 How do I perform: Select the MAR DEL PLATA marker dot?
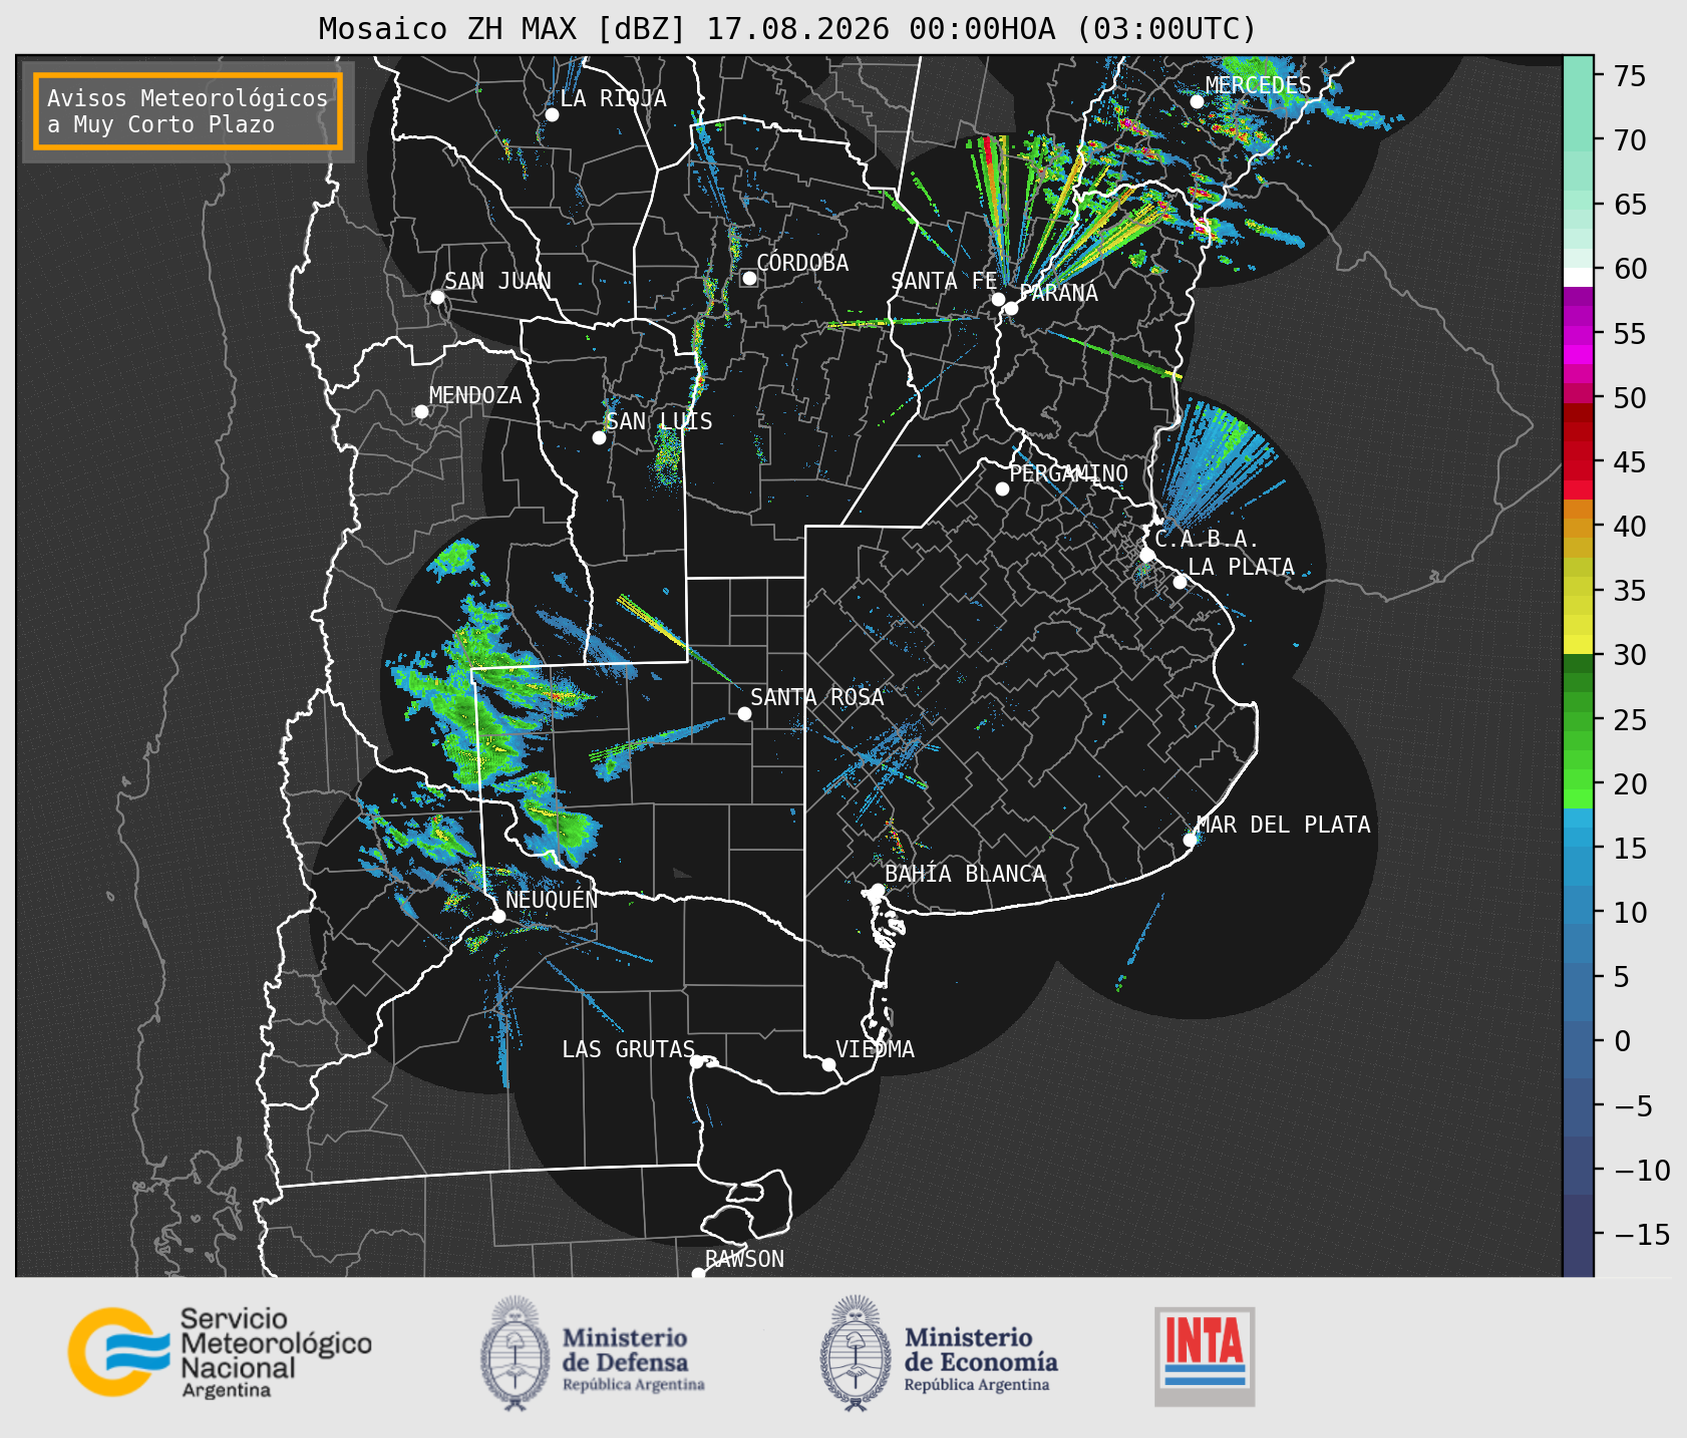[1190, 840]
